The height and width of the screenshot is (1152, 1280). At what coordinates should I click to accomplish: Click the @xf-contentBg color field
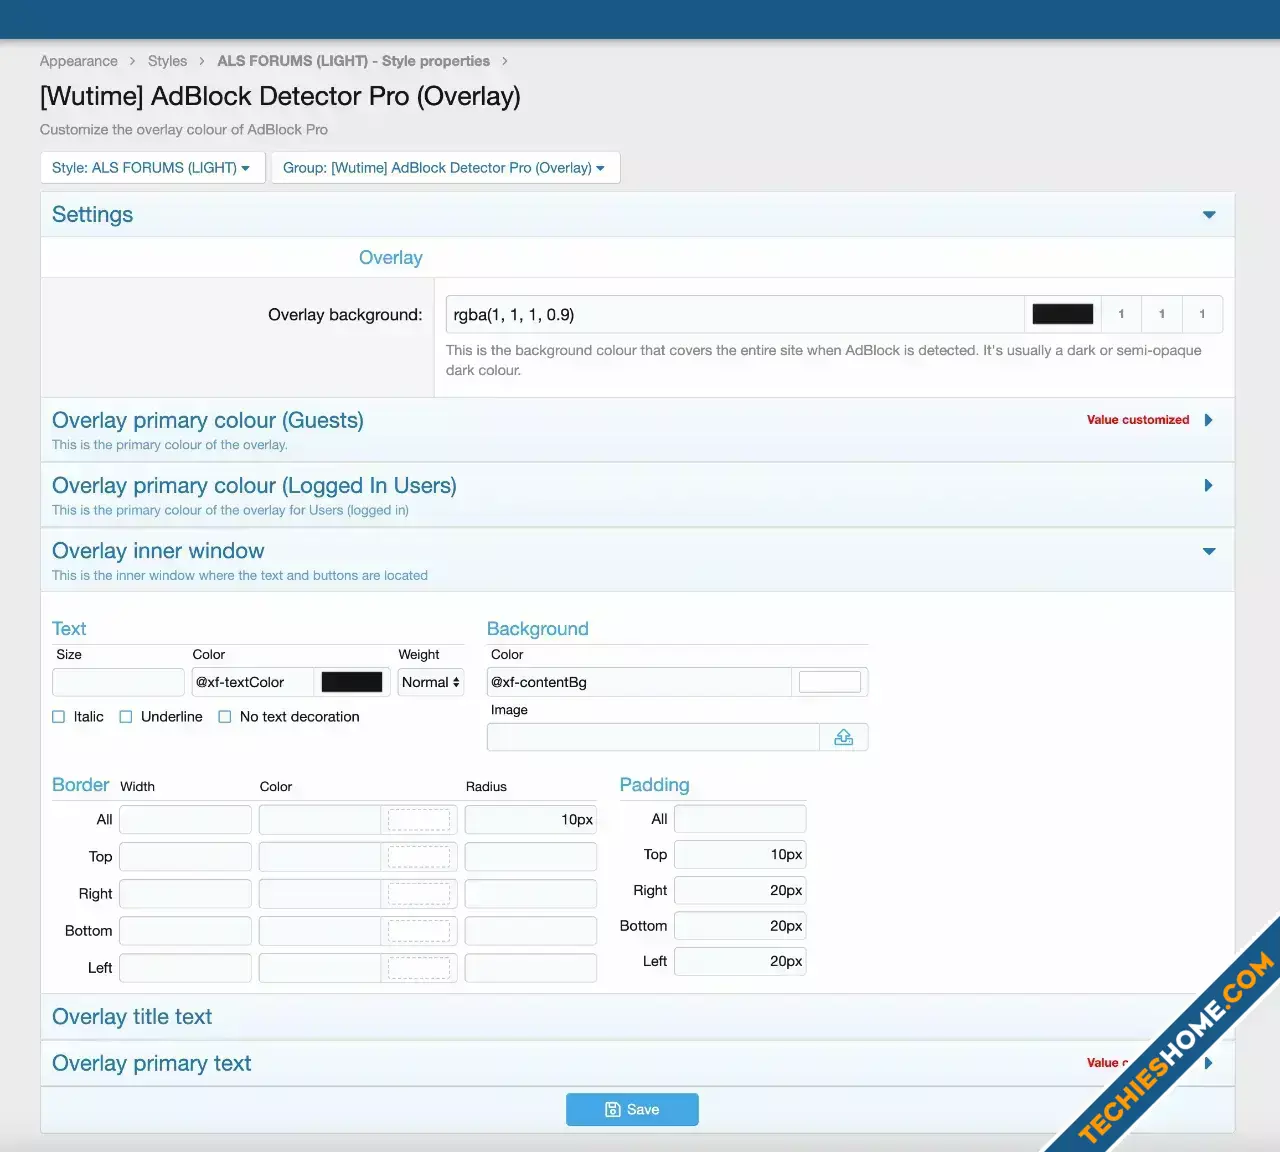[x=639, y=682]
